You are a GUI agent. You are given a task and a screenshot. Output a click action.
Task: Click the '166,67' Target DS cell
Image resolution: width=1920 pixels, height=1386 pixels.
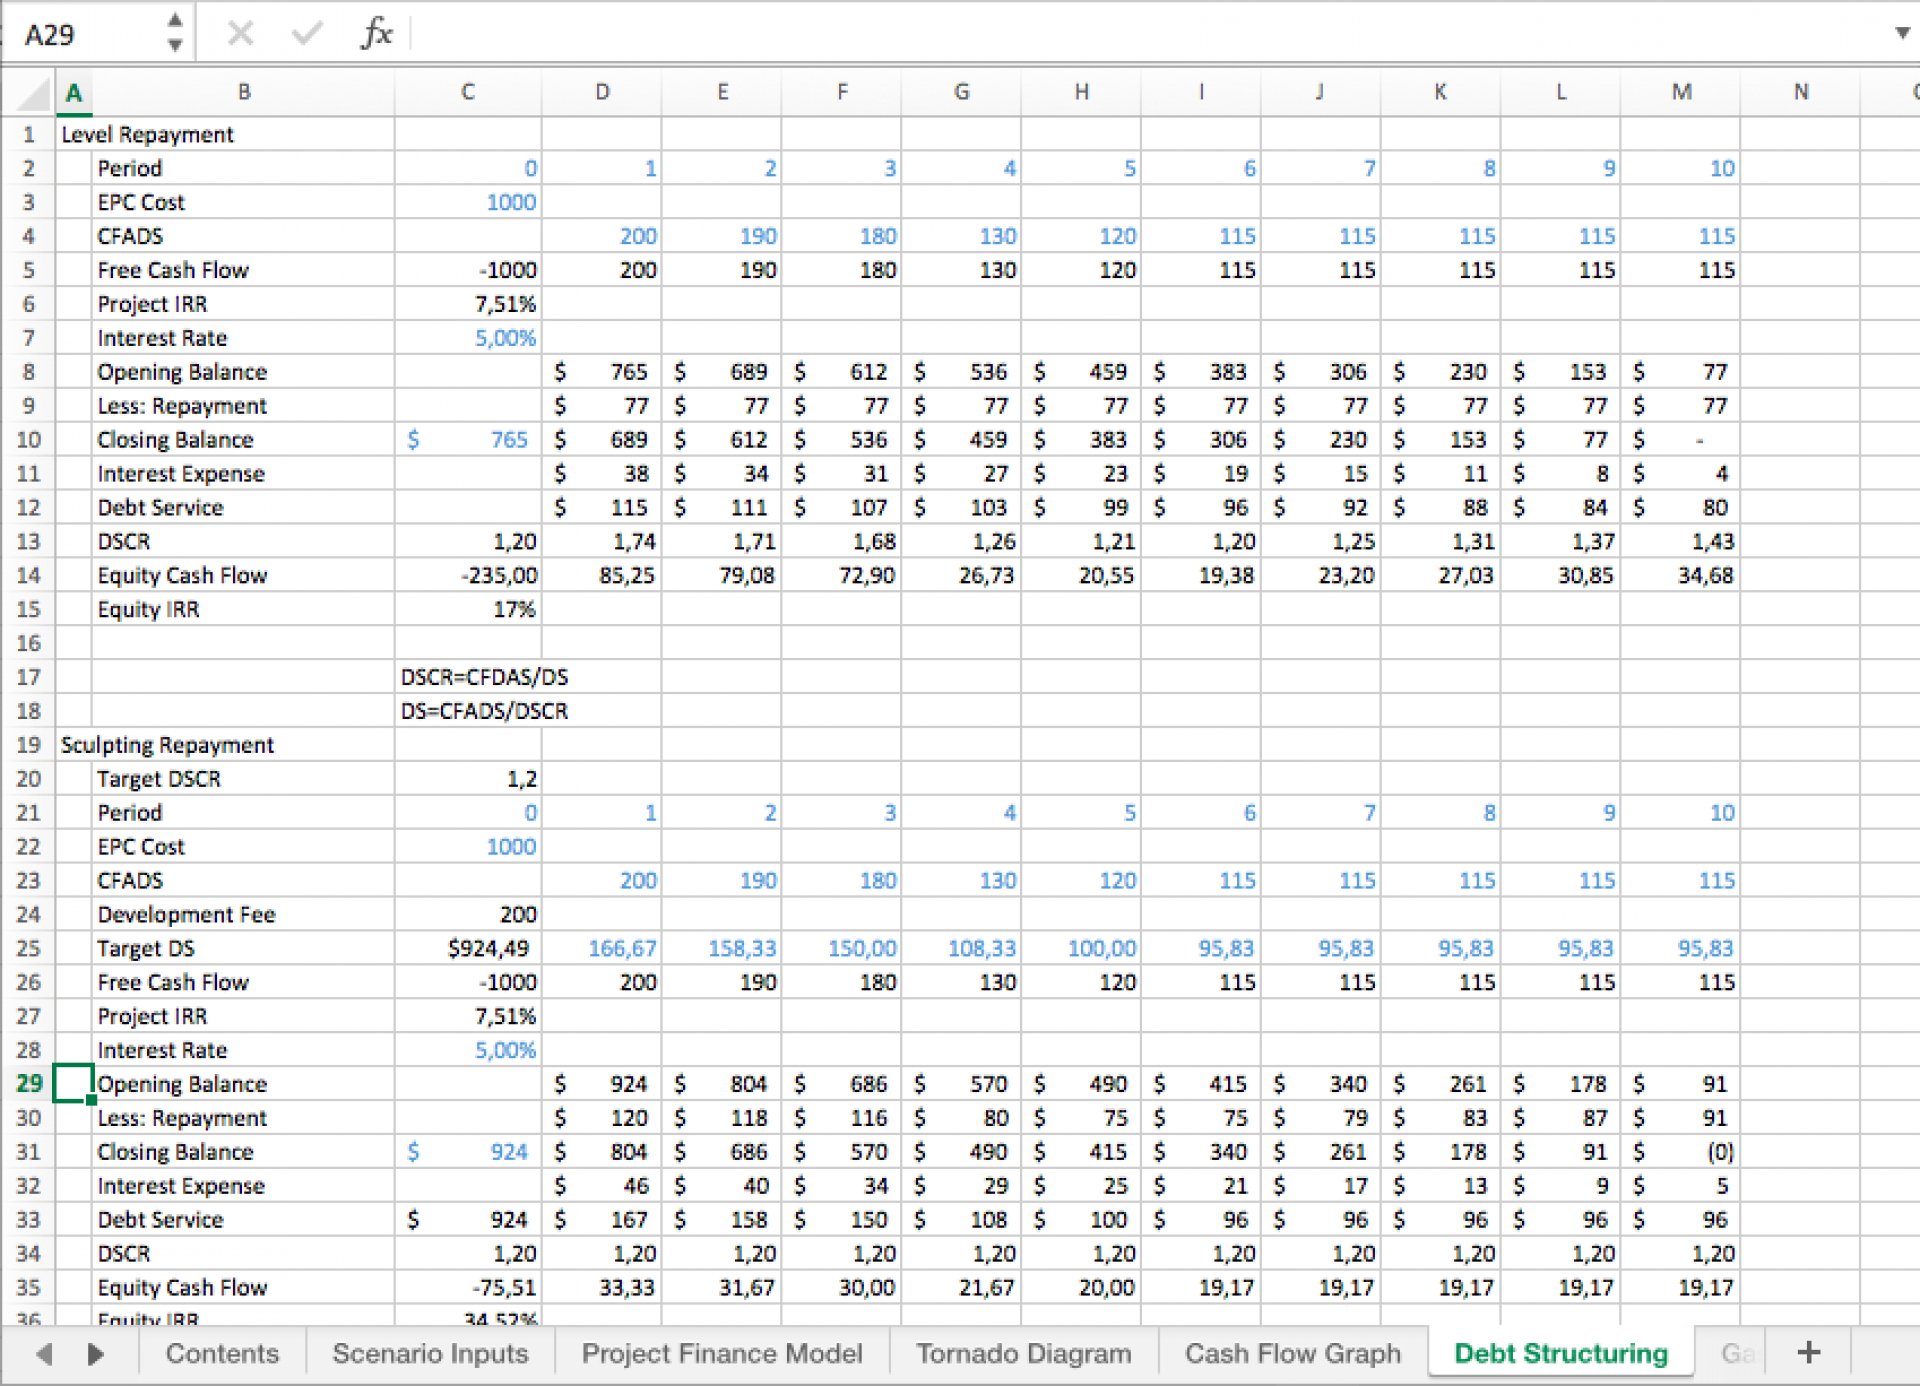[x=601, y=948]
